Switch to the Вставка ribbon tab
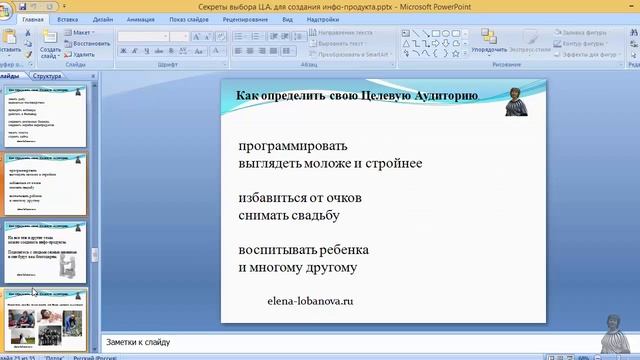The image size is (640, 360). click(67, 19)
